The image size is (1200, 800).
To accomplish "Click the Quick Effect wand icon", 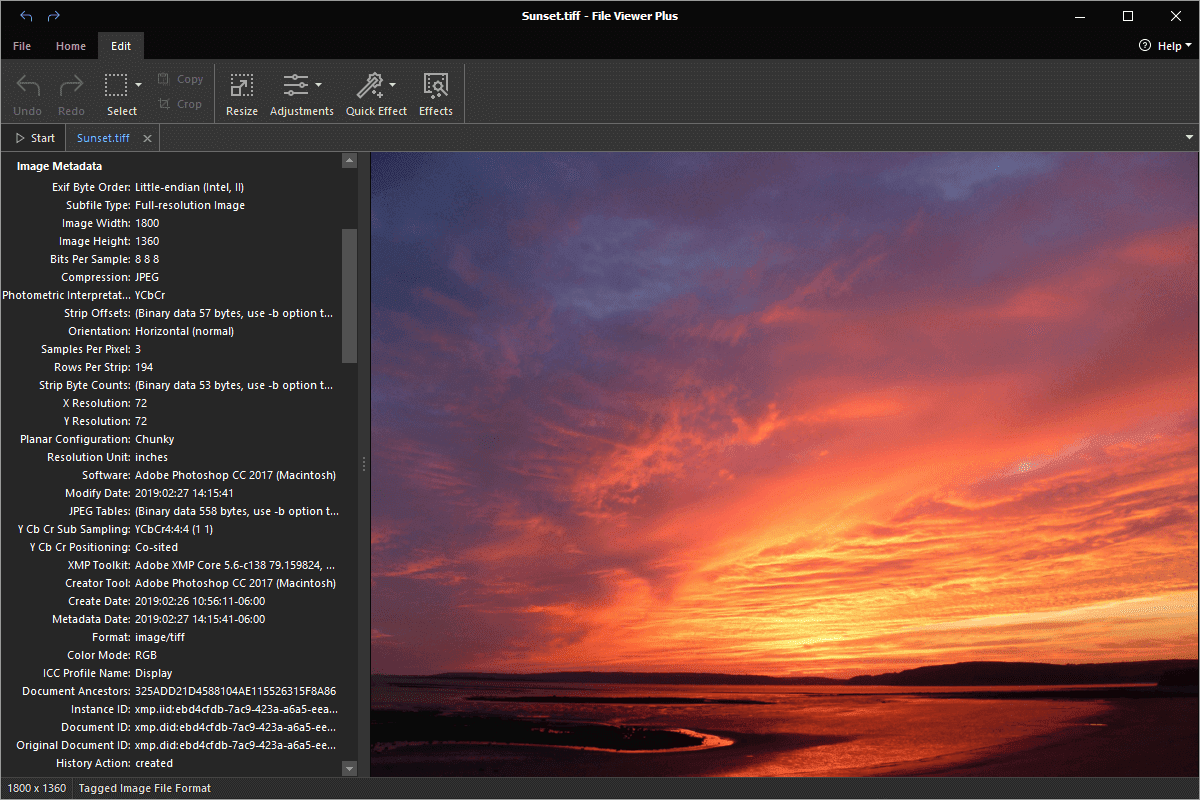I will point(370,85).
